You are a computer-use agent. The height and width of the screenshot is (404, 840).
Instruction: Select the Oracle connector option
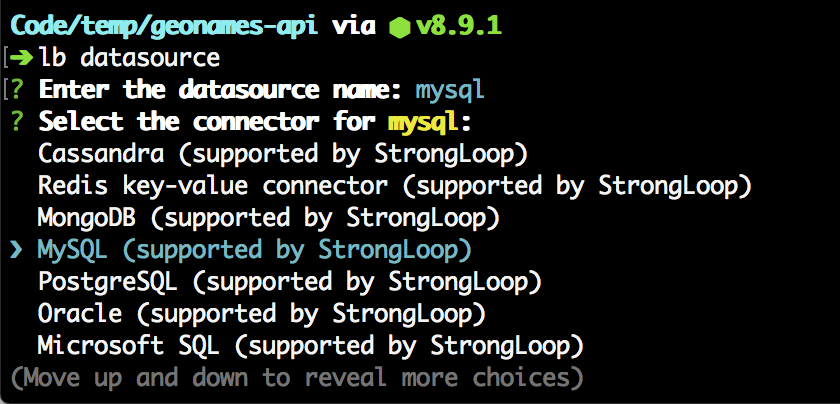tap(262, 314)
